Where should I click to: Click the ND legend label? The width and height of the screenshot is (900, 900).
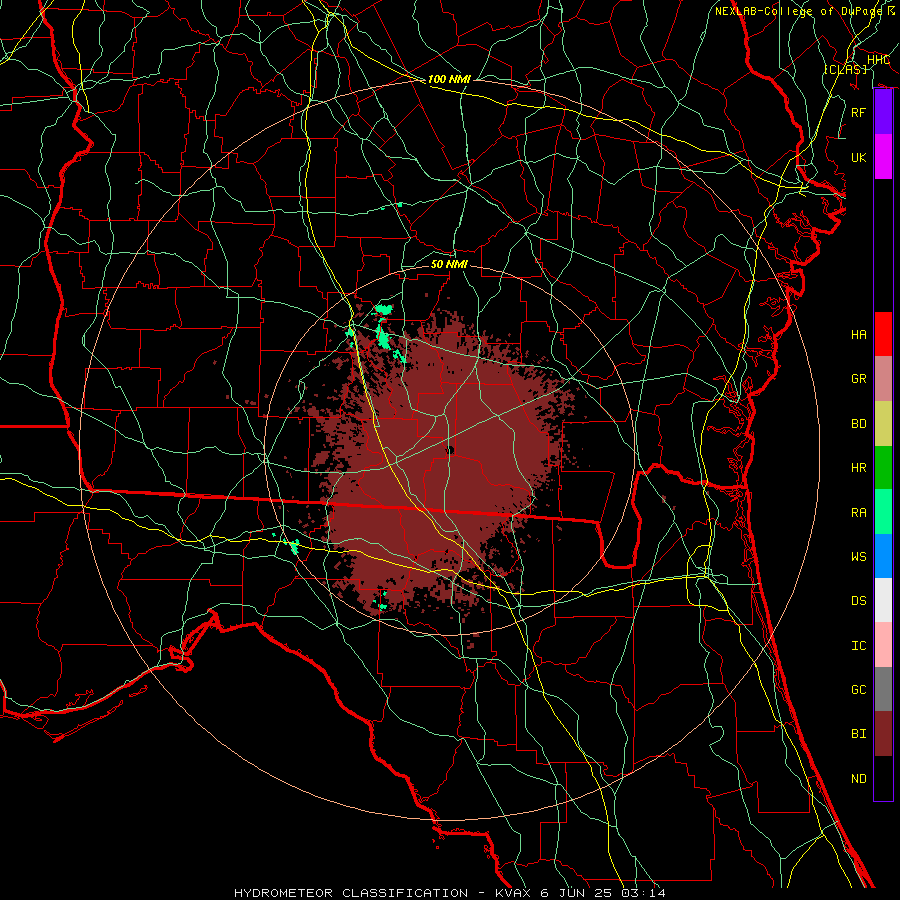859,778
